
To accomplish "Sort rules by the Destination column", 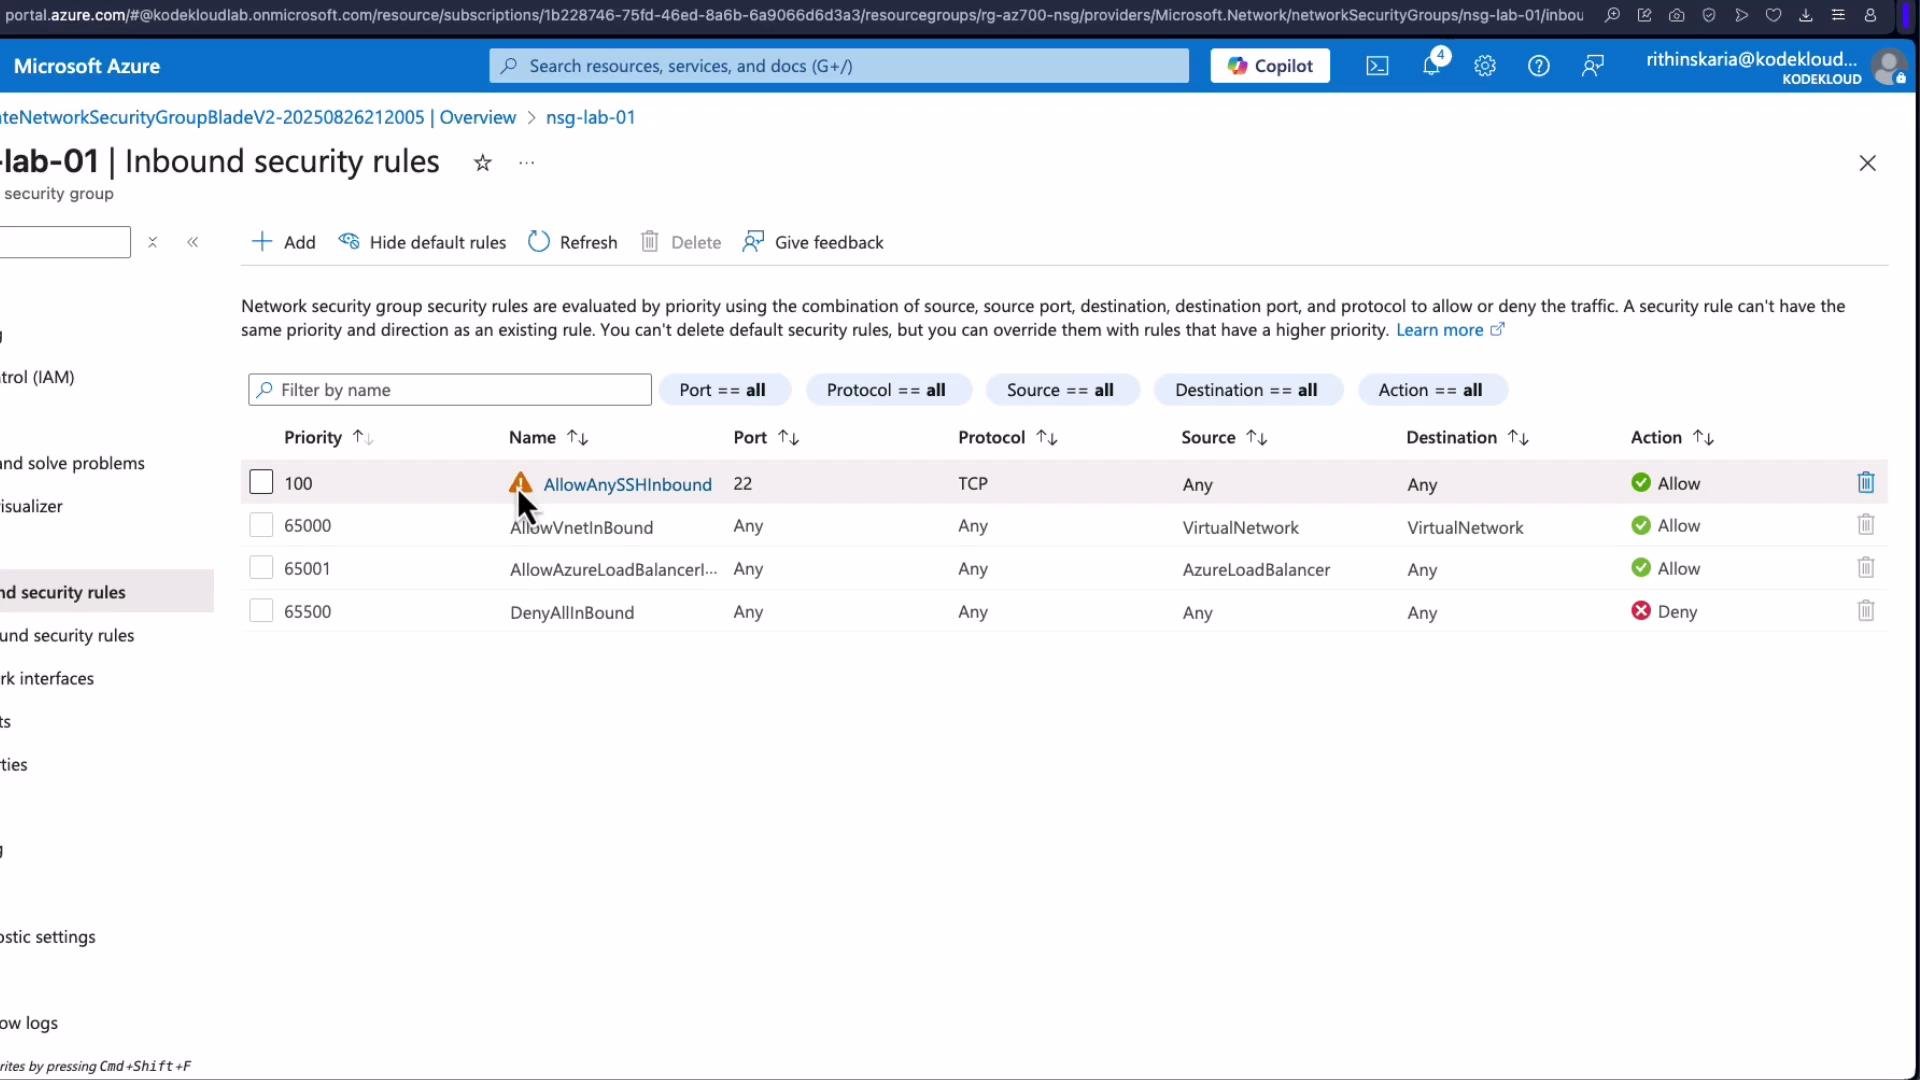I will click(x=1467, y=438).
